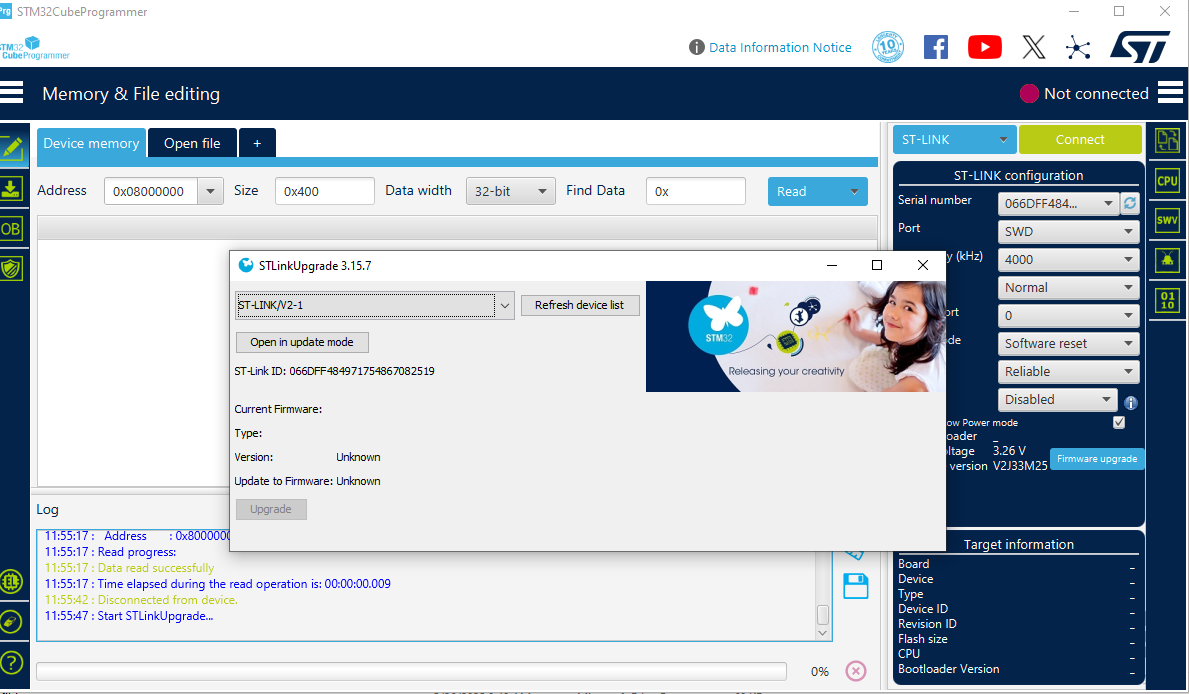Open the help question mark icon
The height and width of the screenshot is (694, 1189).
tap(11, 662)
